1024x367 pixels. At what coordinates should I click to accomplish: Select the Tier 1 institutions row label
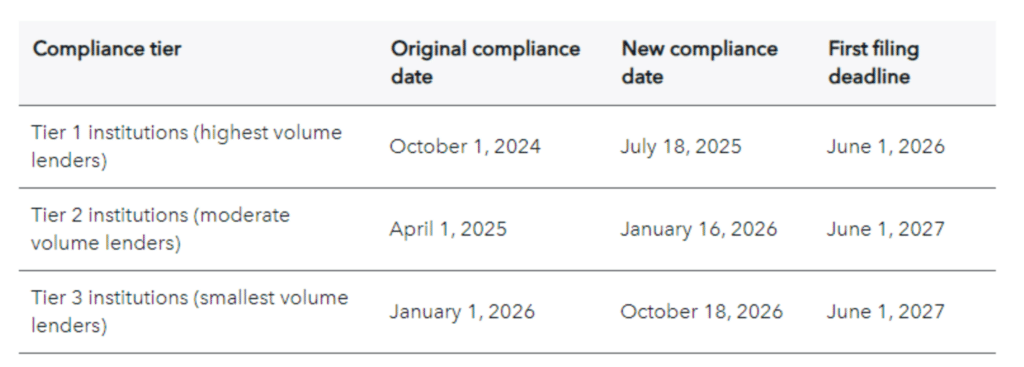[x=186, y=146]
